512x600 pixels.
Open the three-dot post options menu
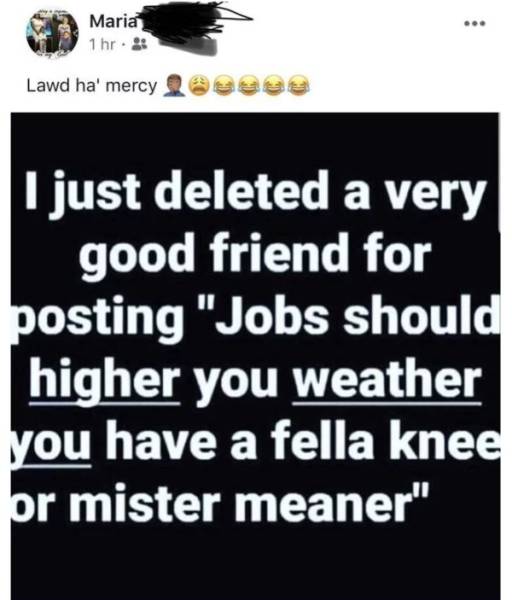(474, 24)
